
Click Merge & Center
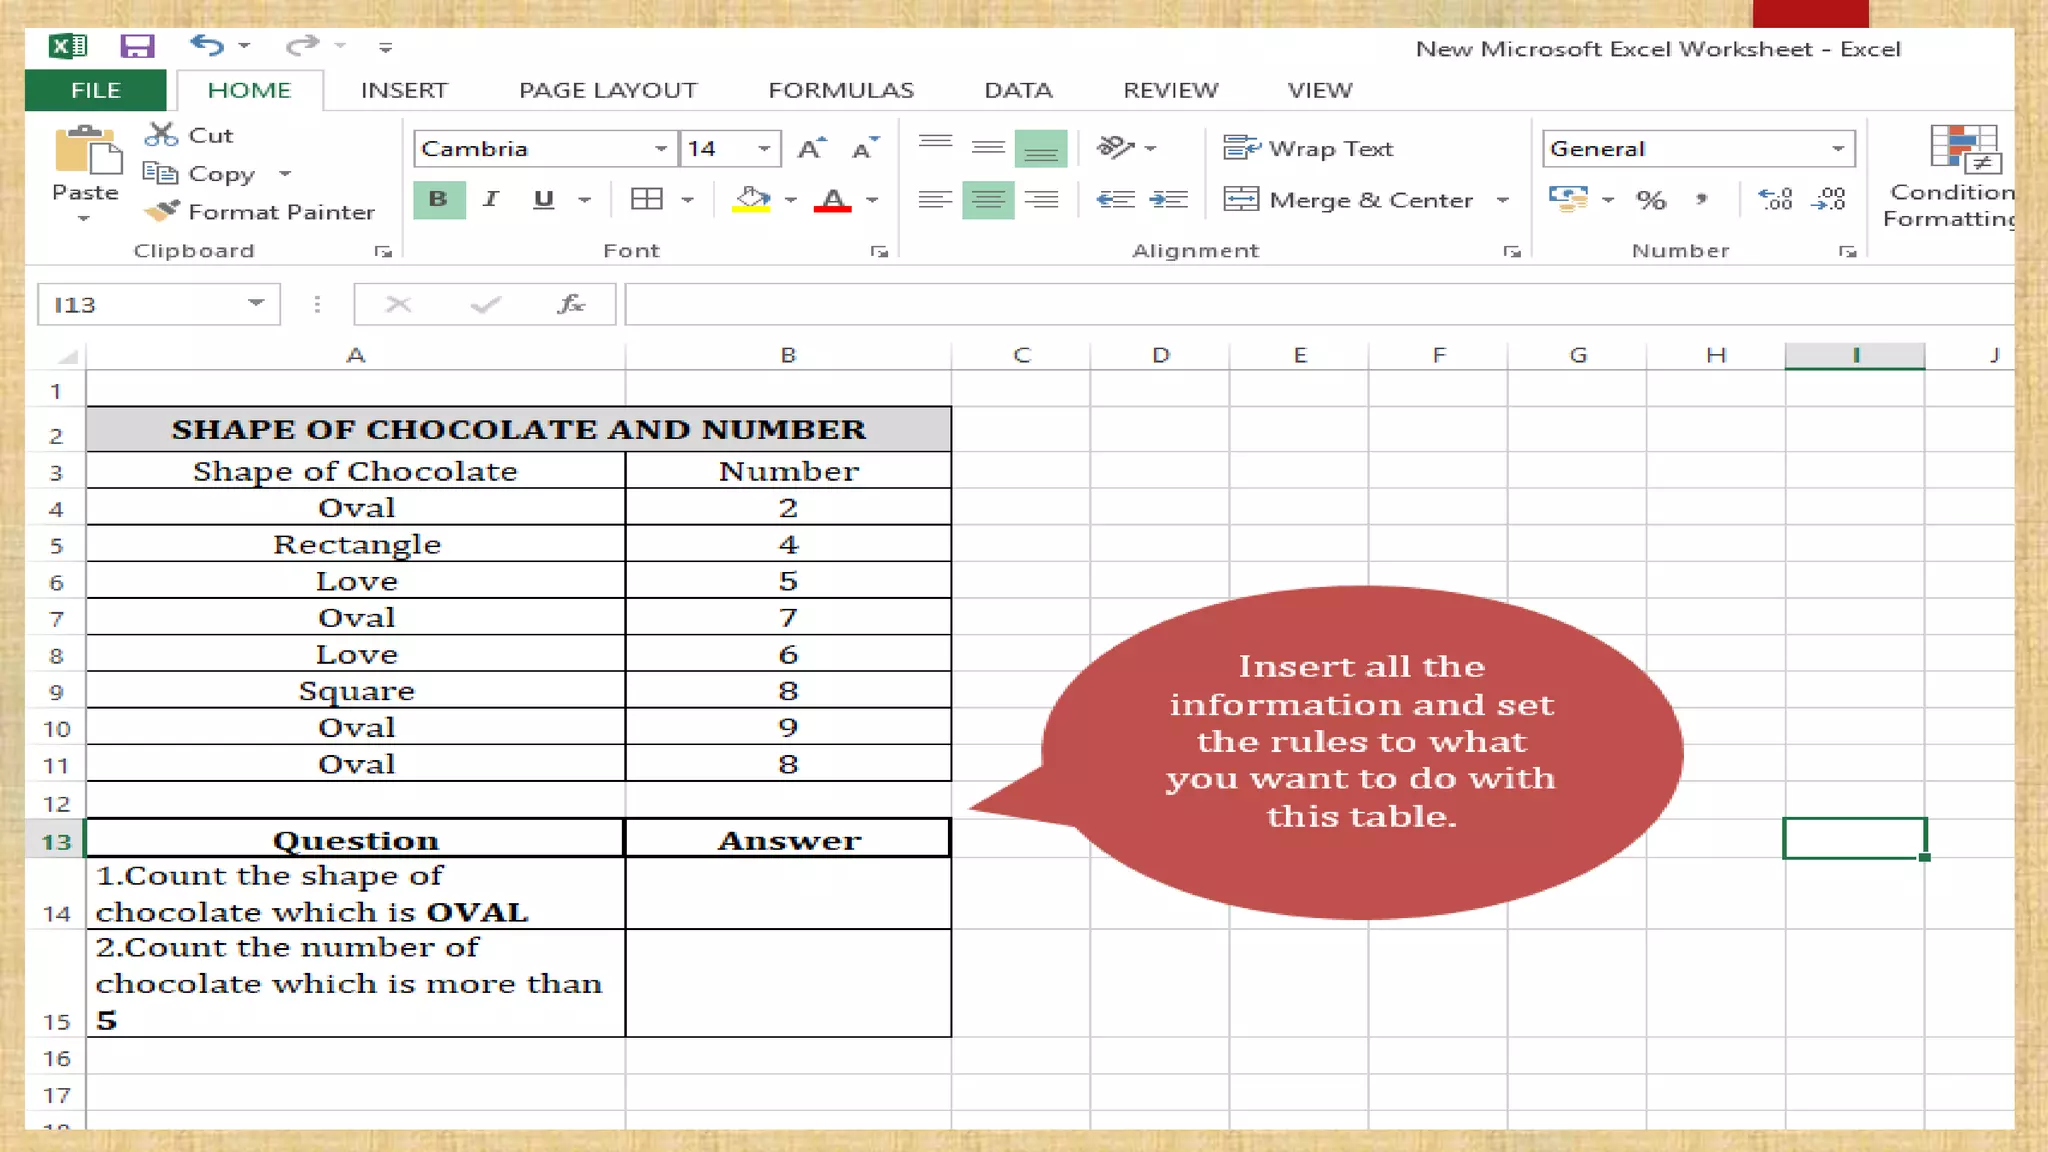coord(1348,200)
